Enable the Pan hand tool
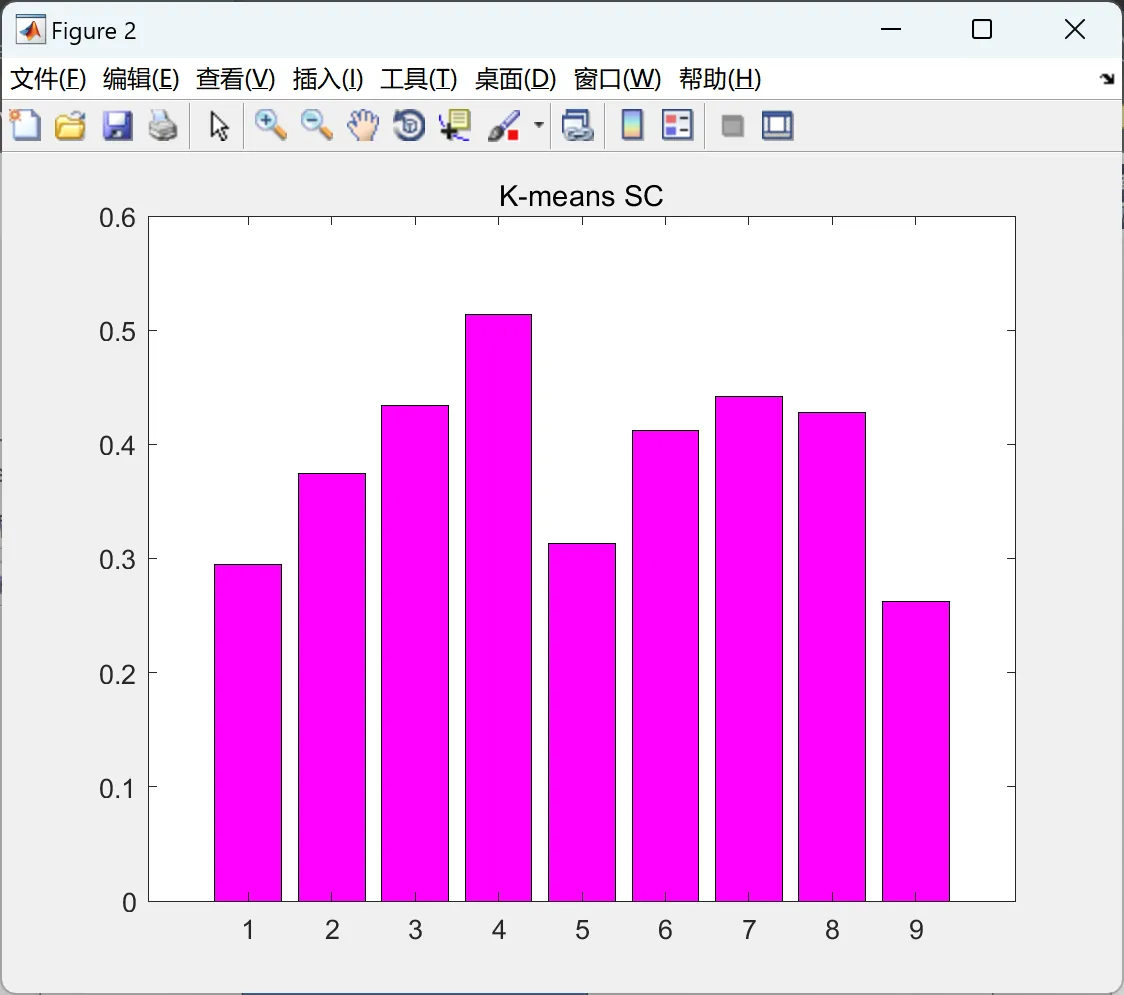The image size is (1124, 995). [x=363, y=125]
